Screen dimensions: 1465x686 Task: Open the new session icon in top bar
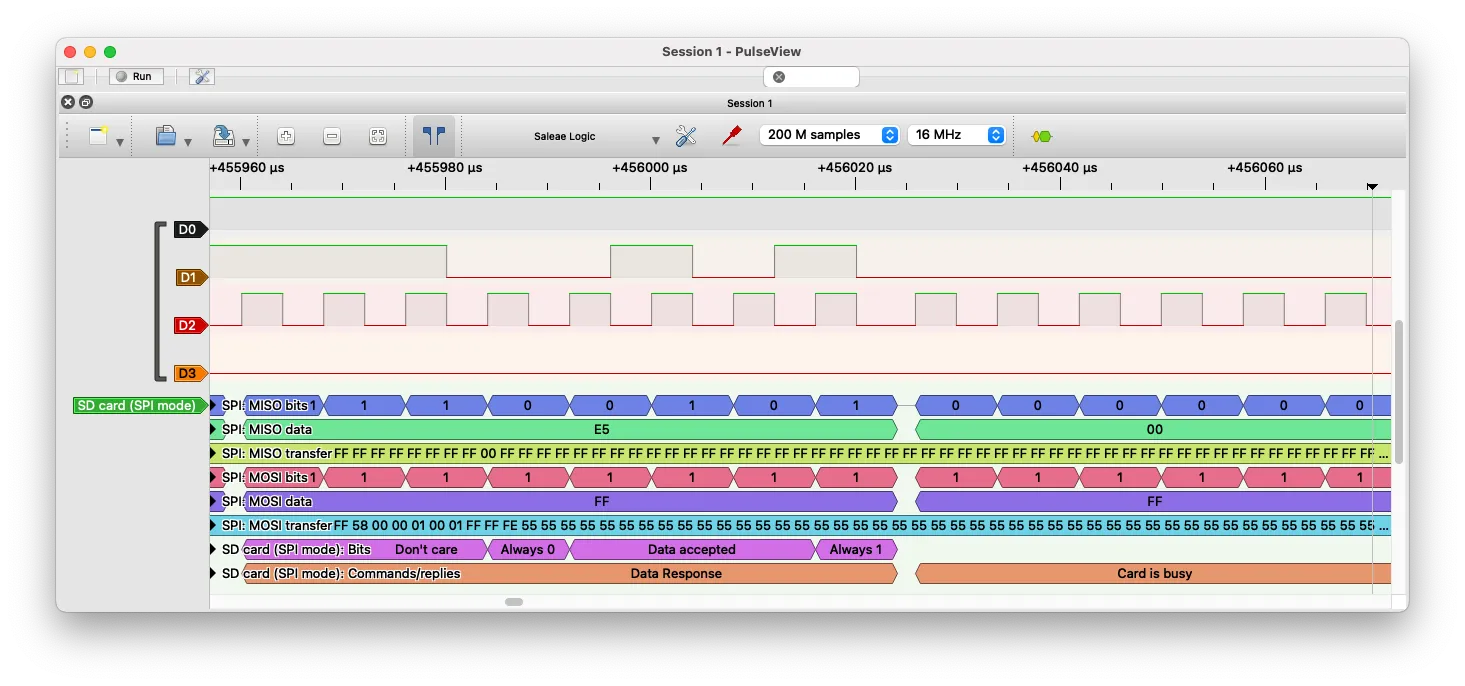[72, 76]
